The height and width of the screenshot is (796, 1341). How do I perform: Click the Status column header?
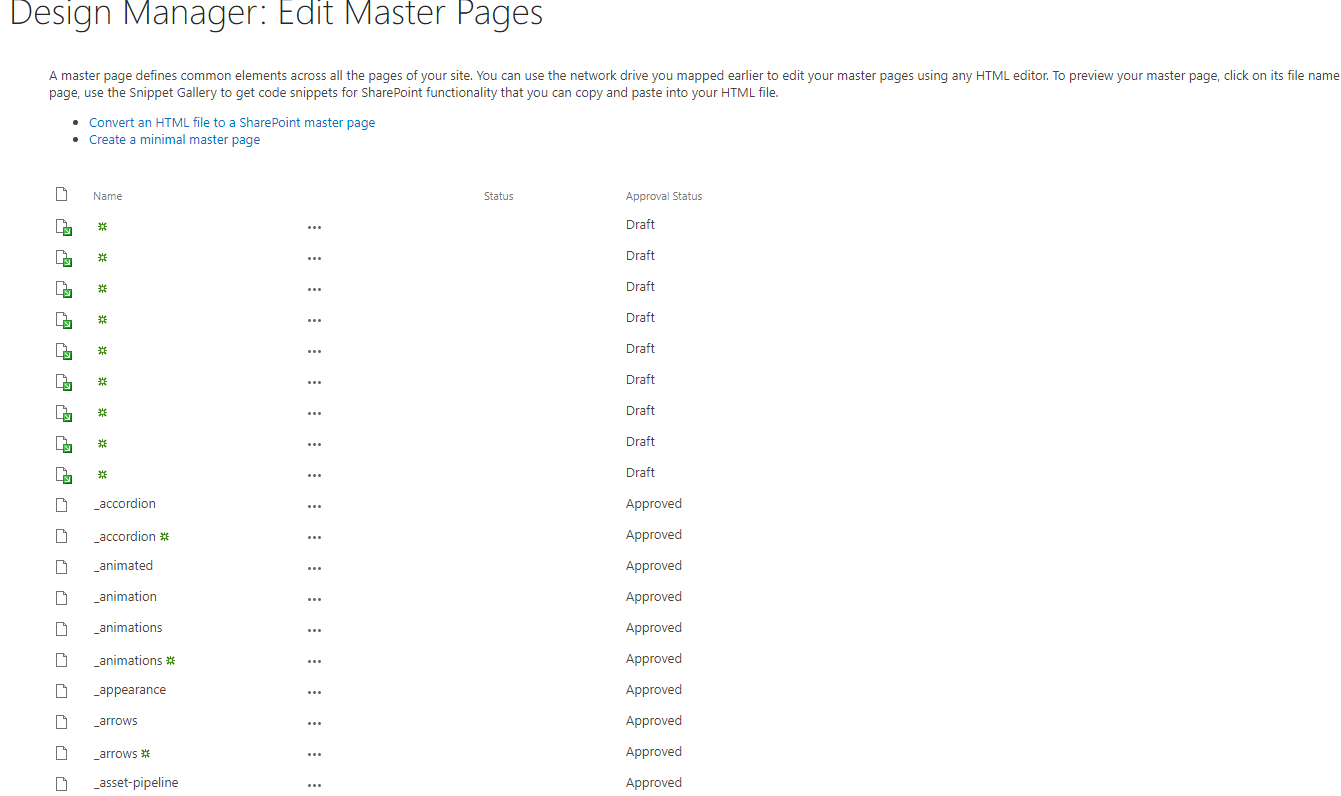pos(498,195)
